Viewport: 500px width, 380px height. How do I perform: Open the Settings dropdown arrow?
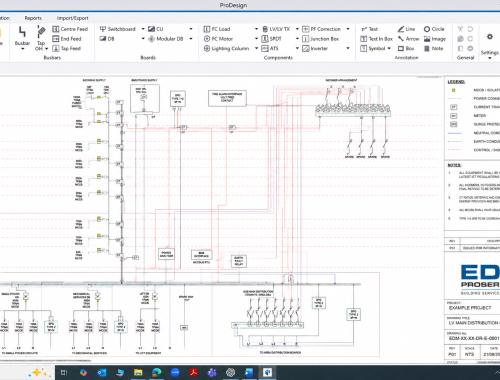490,58
